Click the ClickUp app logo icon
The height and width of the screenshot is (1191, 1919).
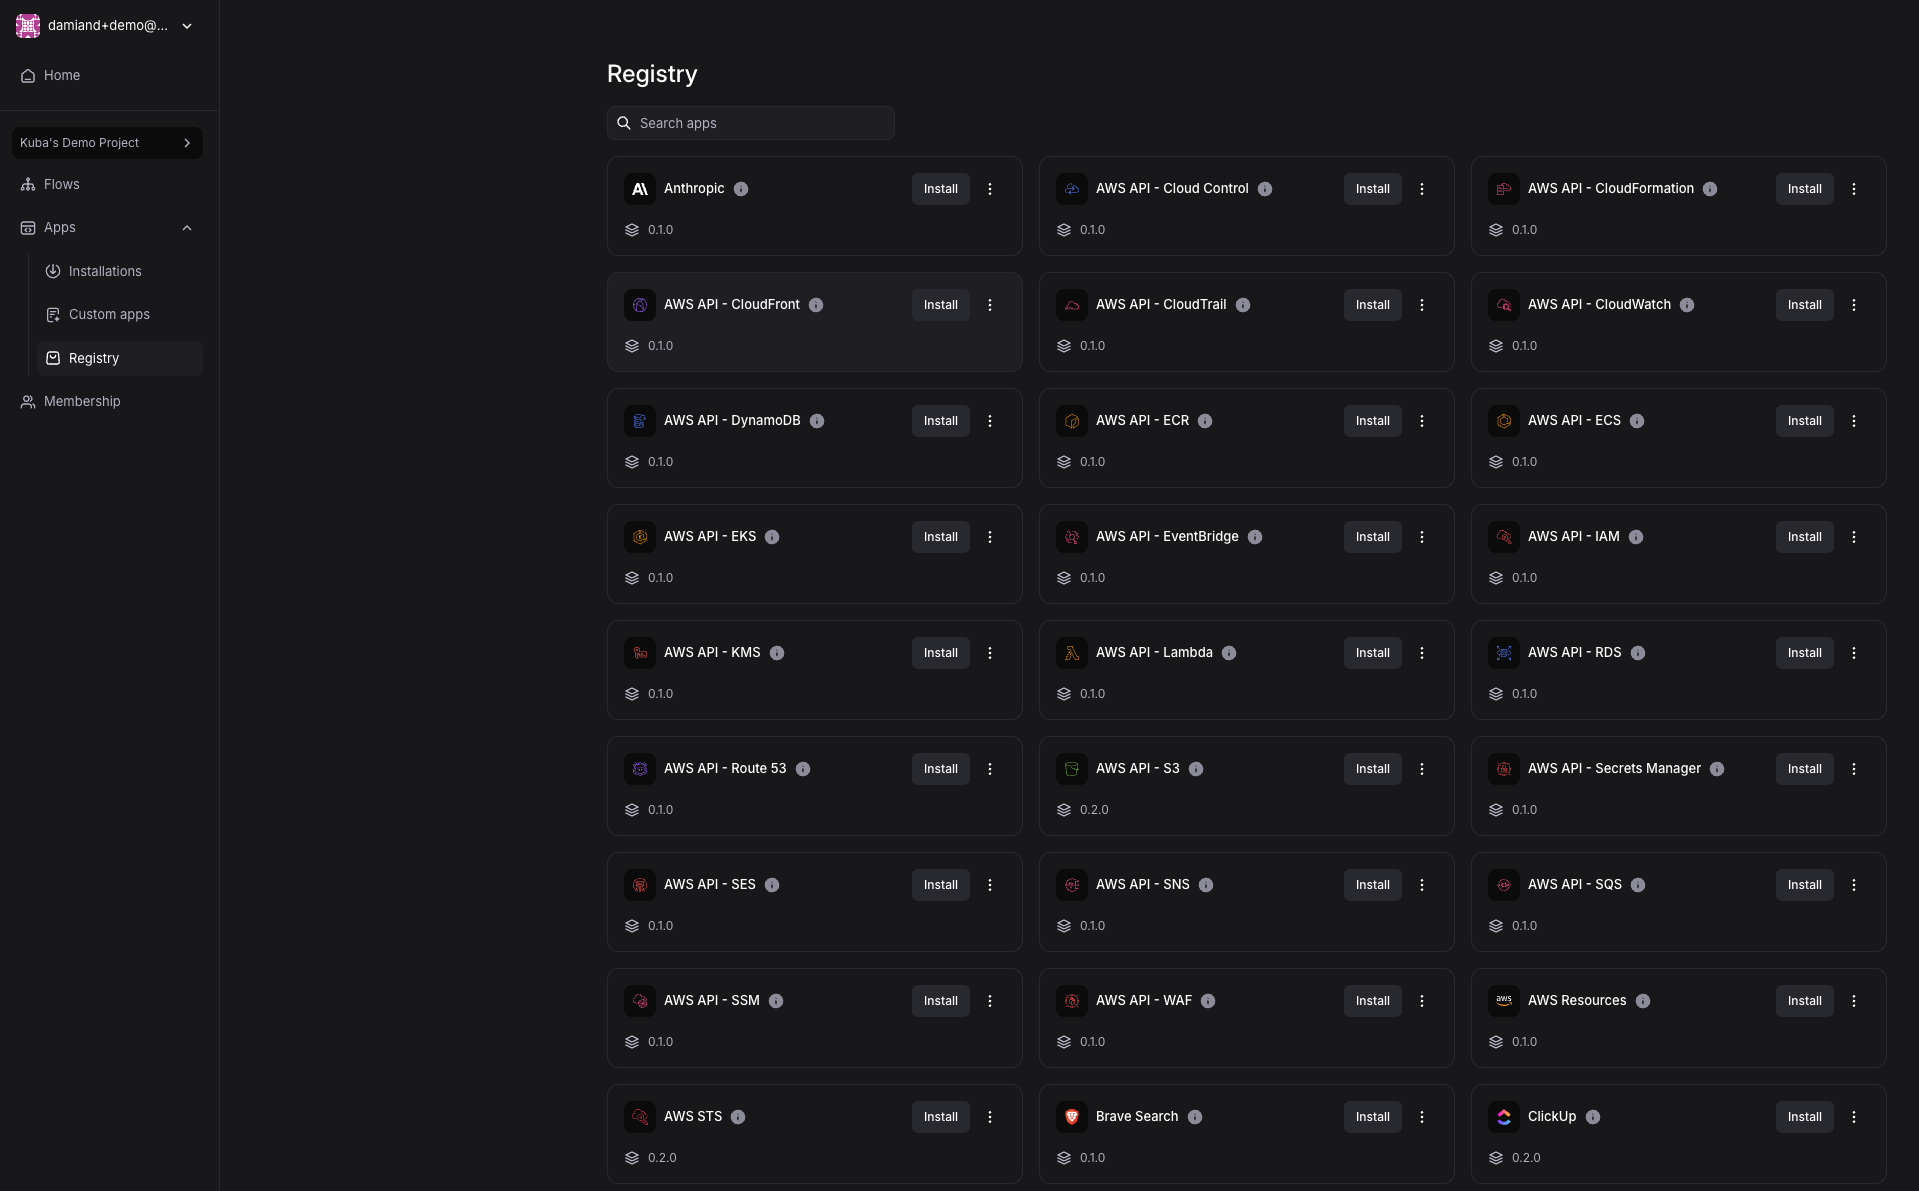tap(1504, 1117)
